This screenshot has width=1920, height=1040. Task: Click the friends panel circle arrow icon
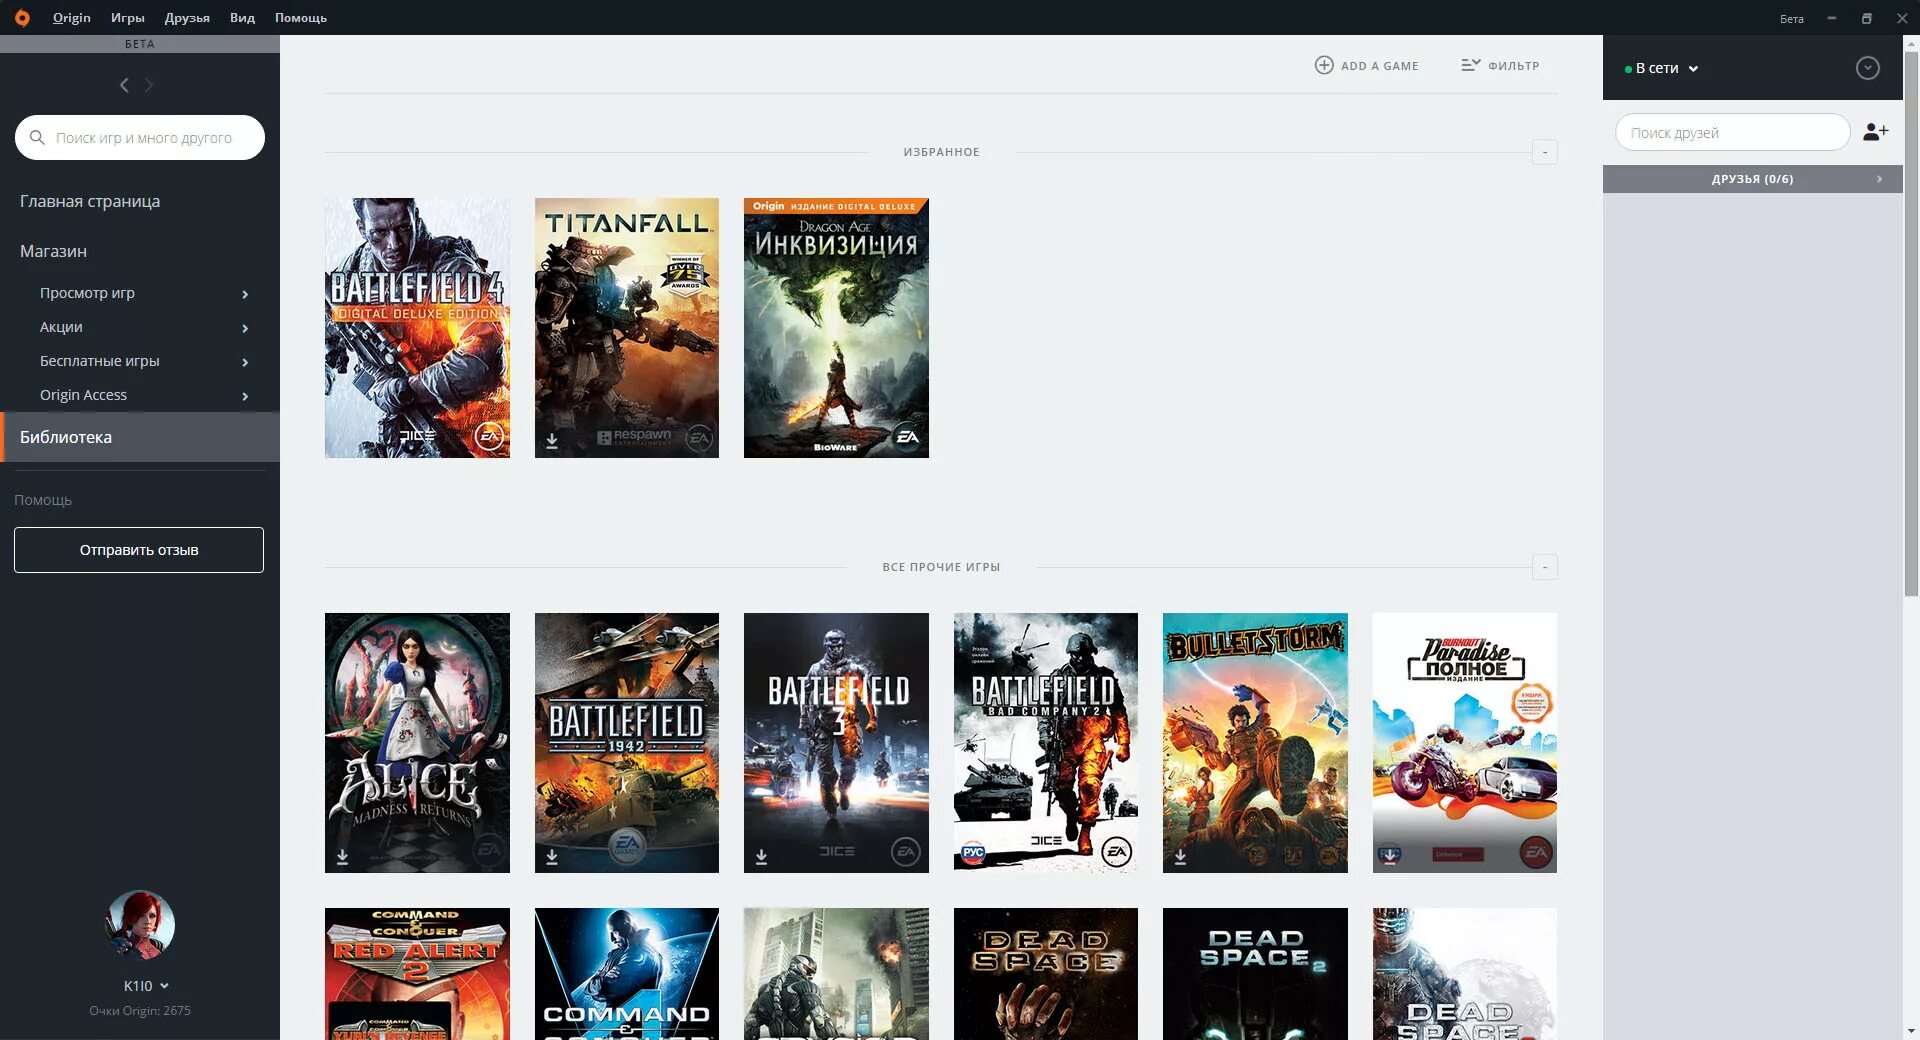tap(1867, 68)
